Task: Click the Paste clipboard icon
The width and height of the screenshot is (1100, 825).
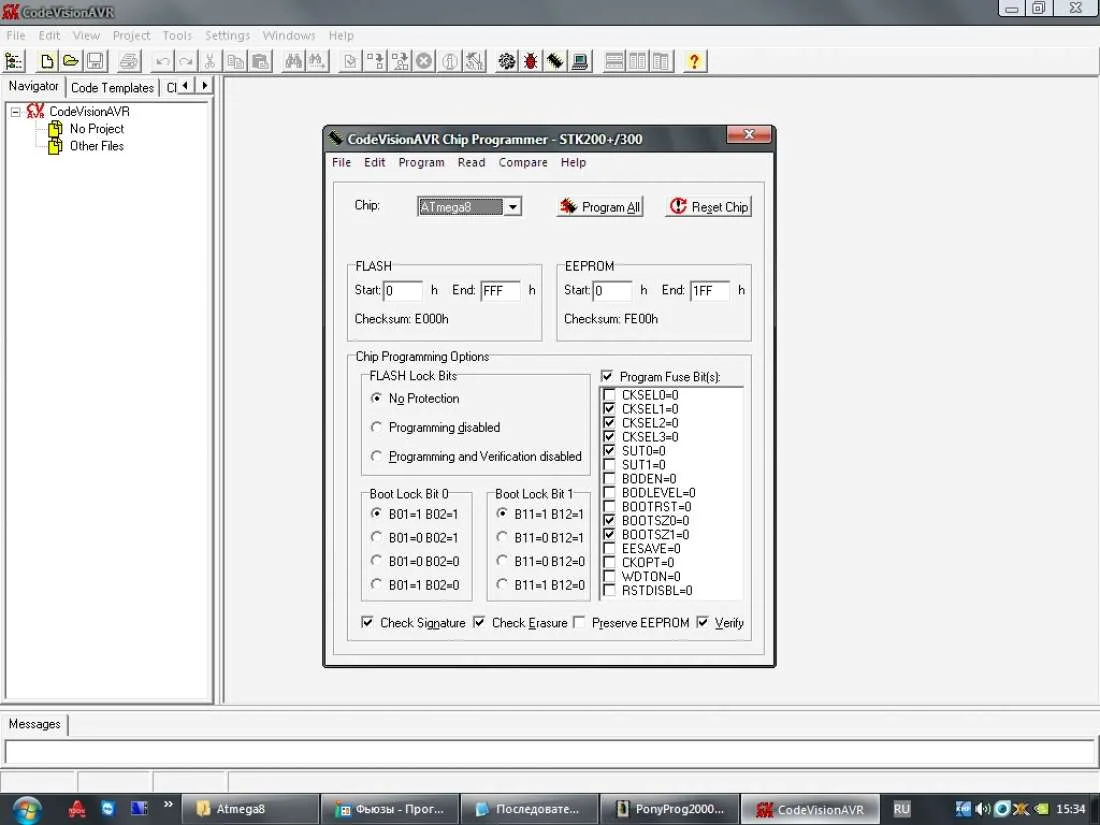Action: point(260,62)
